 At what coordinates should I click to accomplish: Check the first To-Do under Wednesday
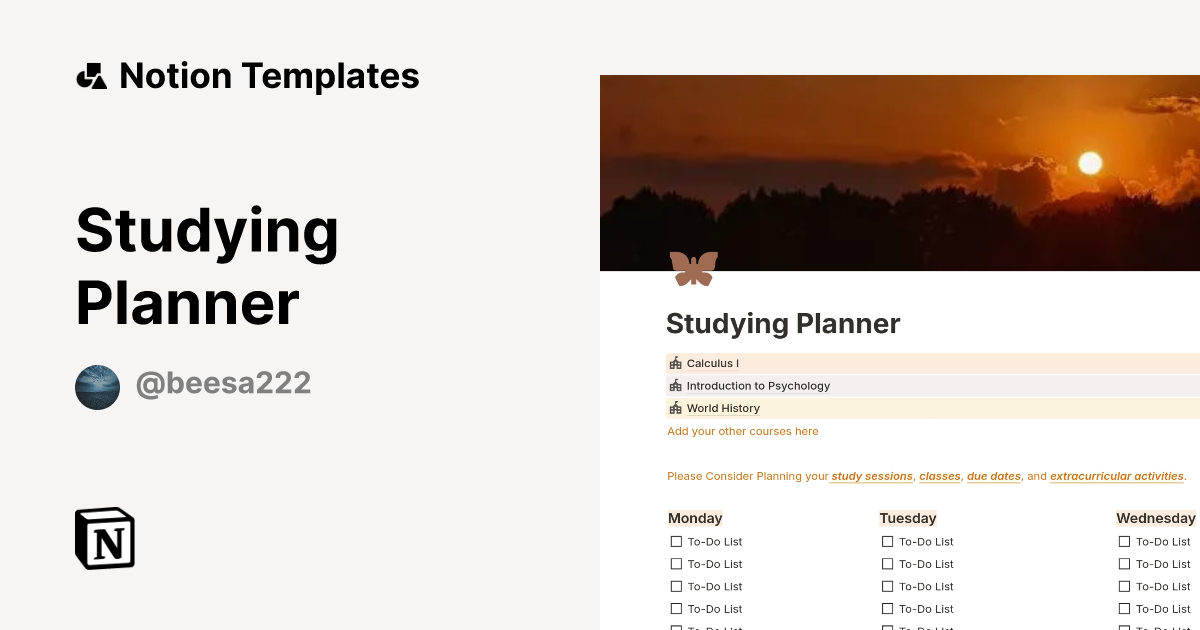(x=1124, y=541)
